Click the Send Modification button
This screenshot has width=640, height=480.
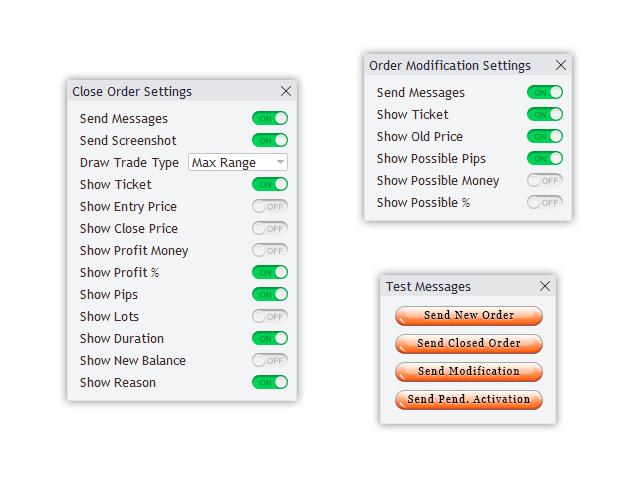(469, 371)
